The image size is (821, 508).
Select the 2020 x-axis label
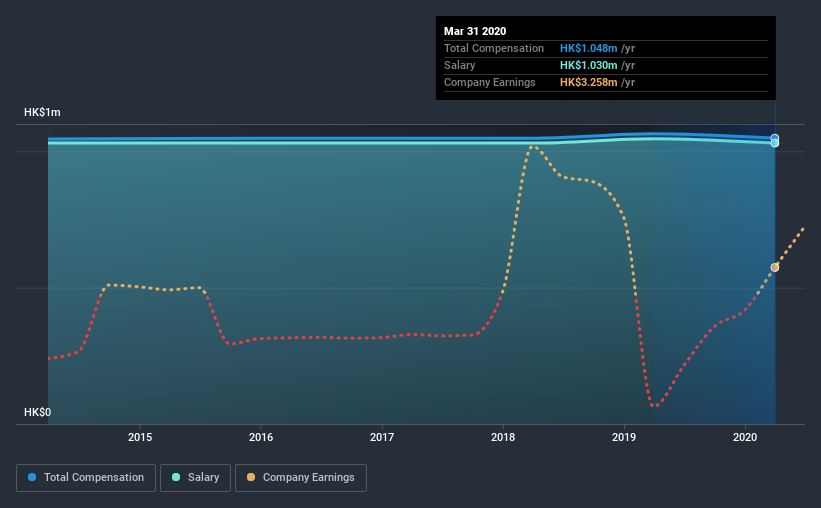(x=745, y=437)
